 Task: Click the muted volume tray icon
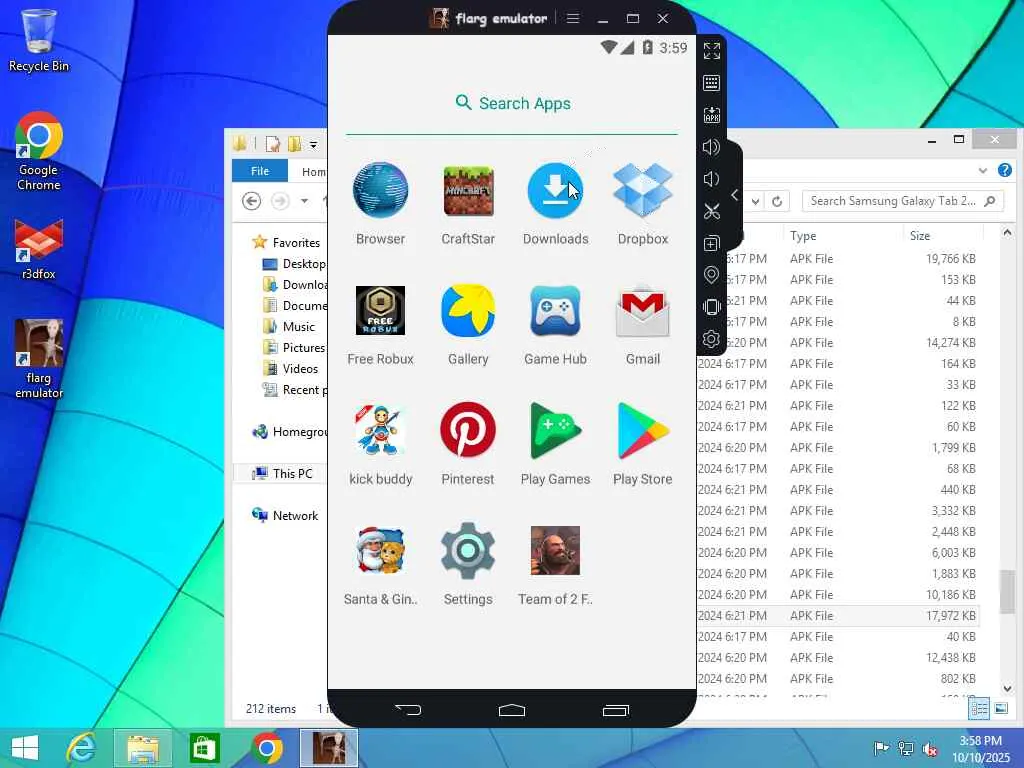tap(930, 749)
